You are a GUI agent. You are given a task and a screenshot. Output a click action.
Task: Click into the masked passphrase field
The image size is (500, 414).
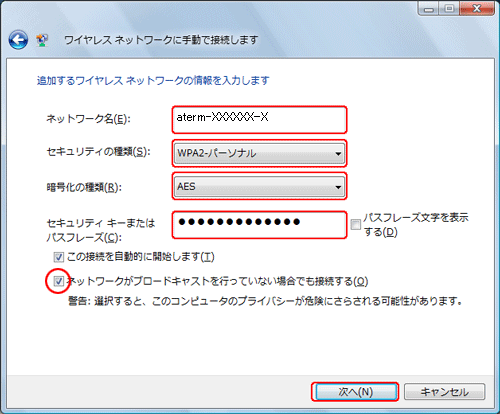[259, 225]
